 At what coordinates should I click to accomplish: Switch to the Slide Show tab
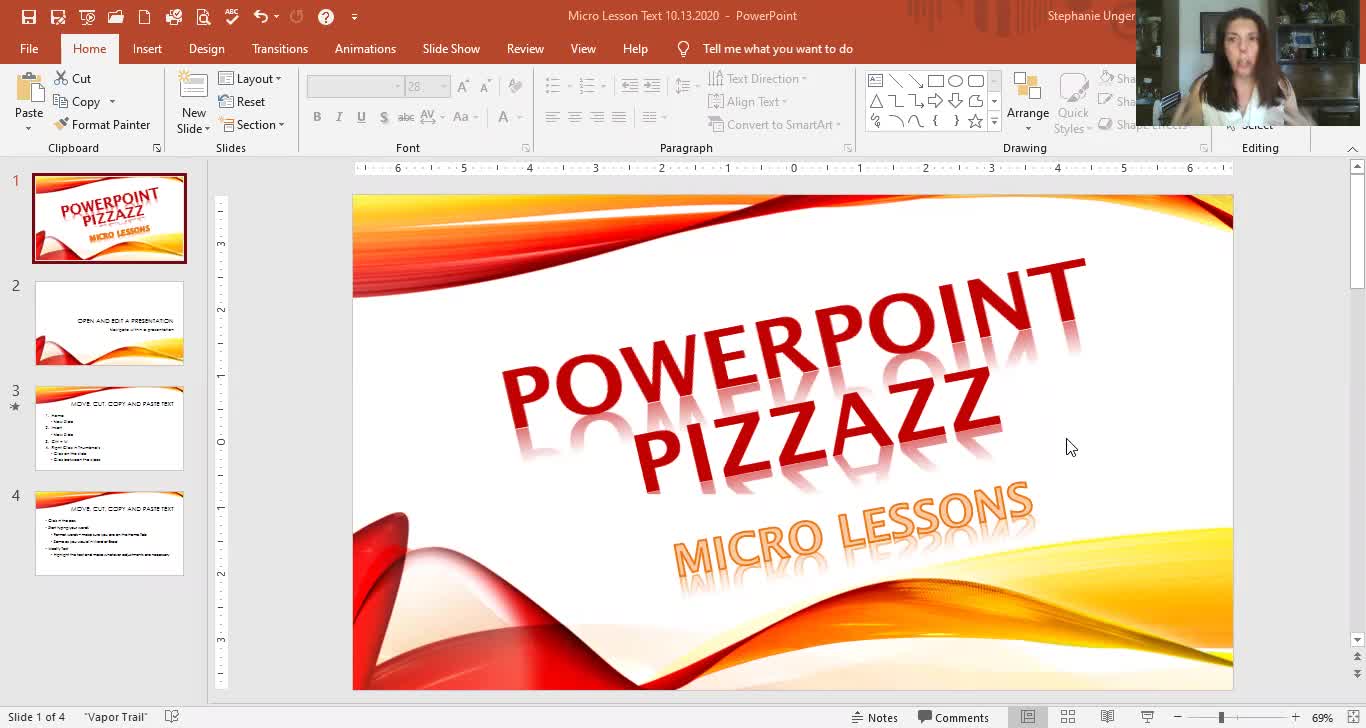click(451, 48)
